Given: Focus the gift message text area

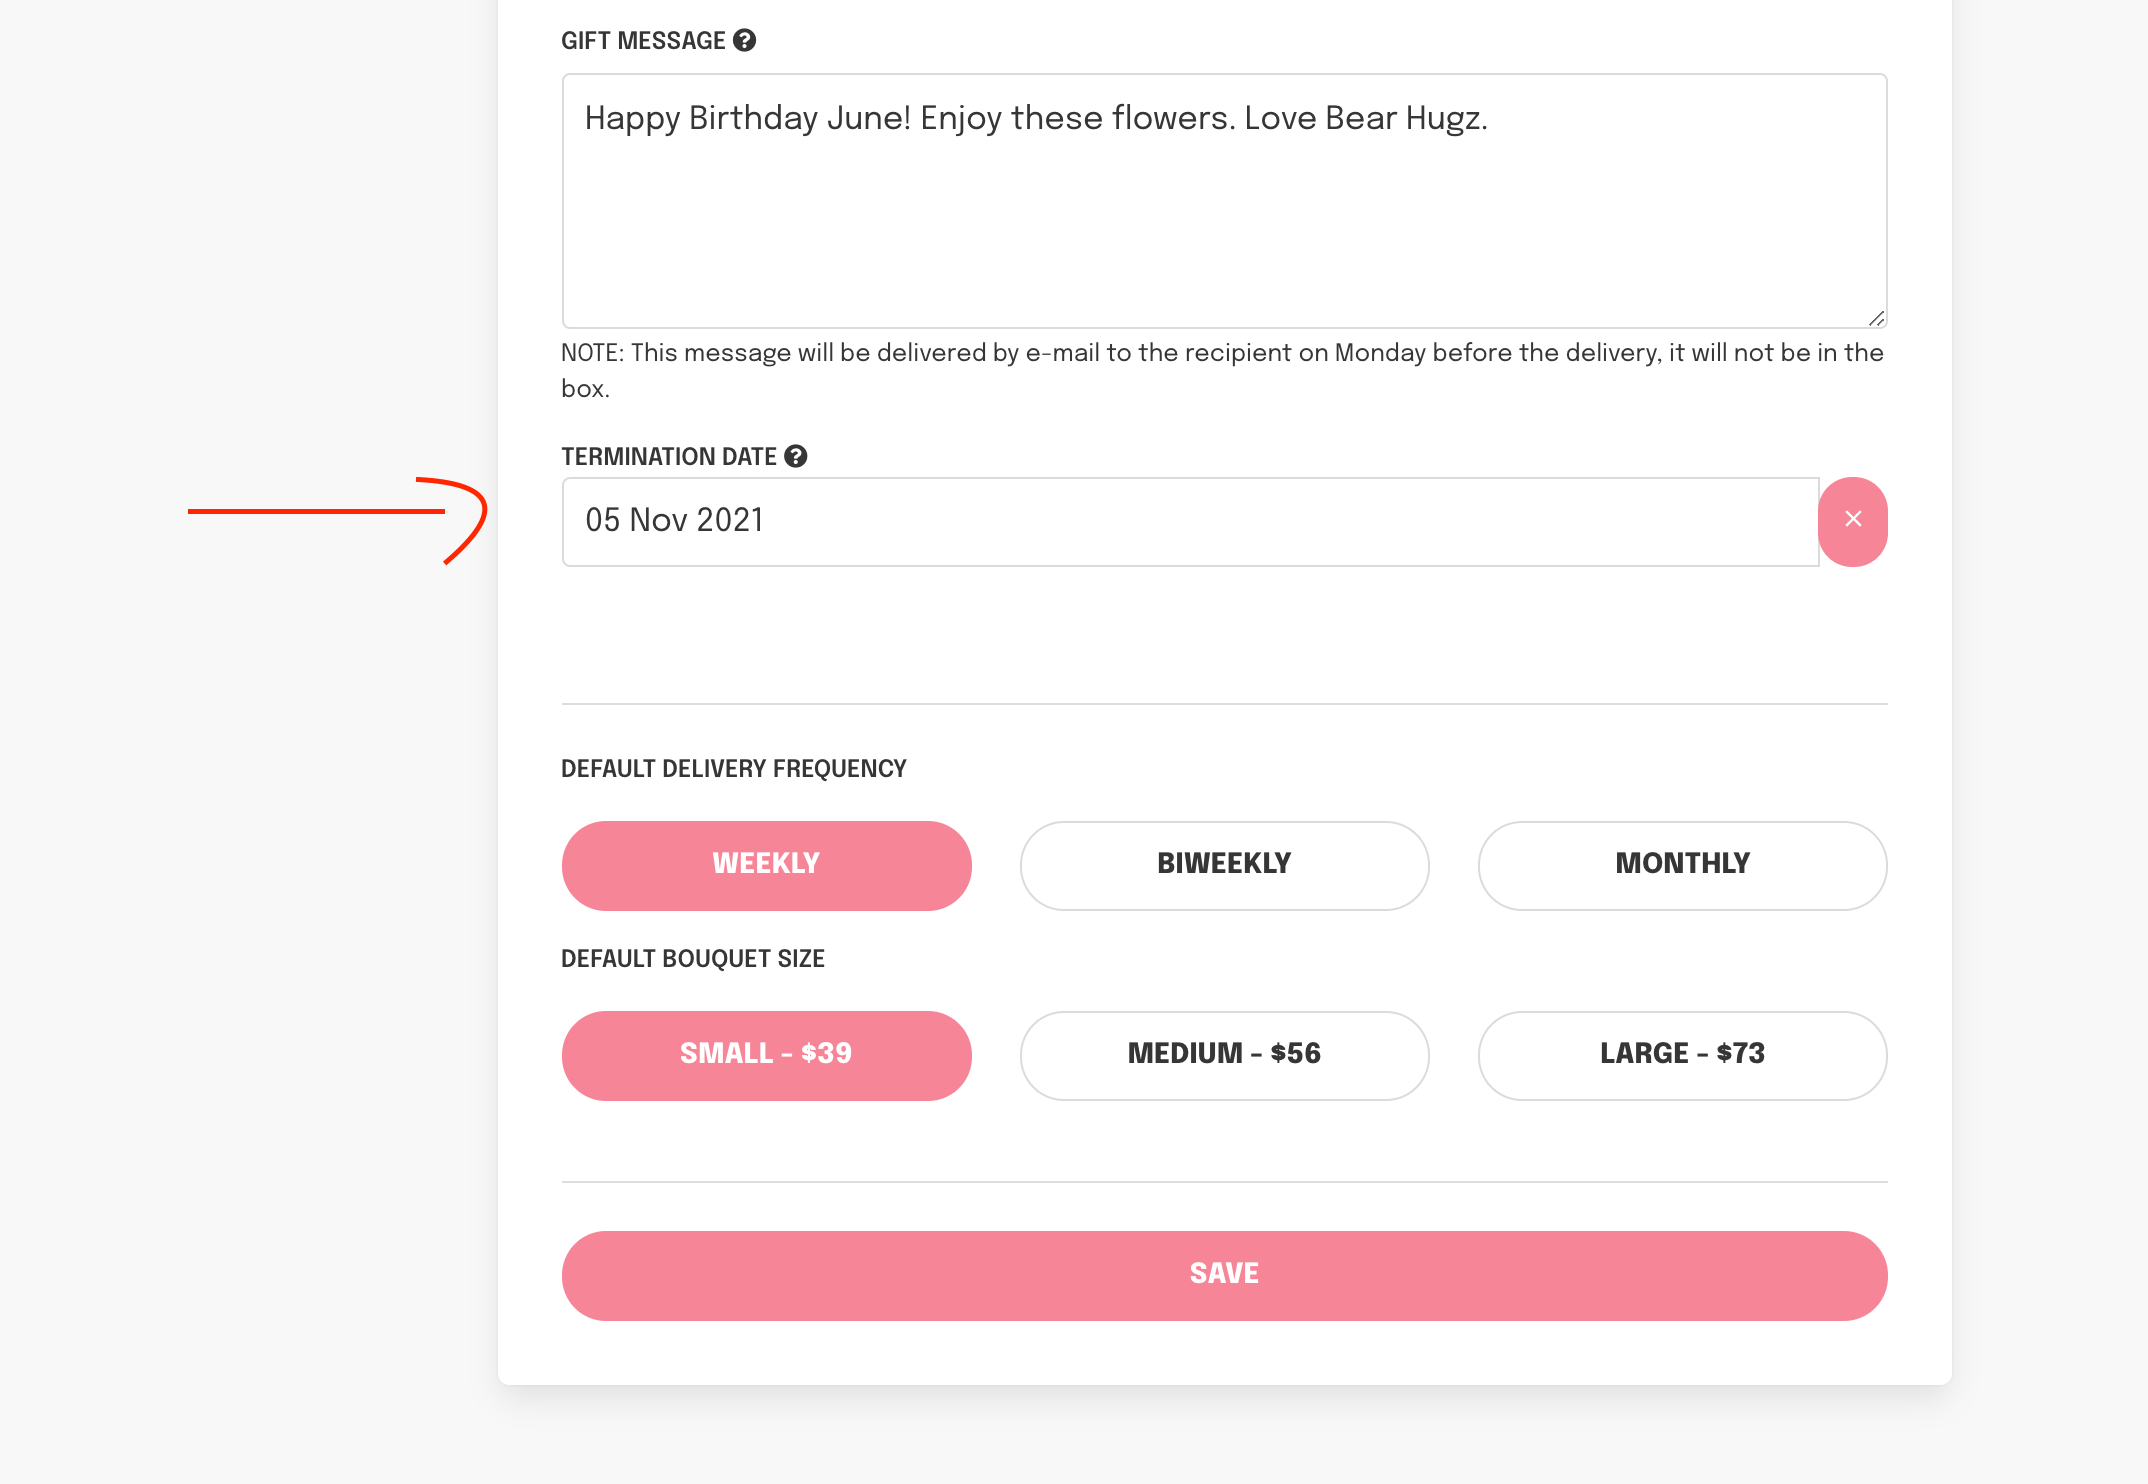Looking at the screenshot, I should coord(1224,201).
